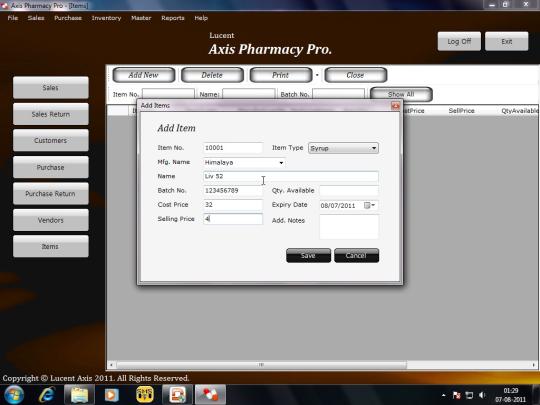This screenshot has height=405, width=540.
Task: Click the Add. Notes text area
Action: coord(349,227)
